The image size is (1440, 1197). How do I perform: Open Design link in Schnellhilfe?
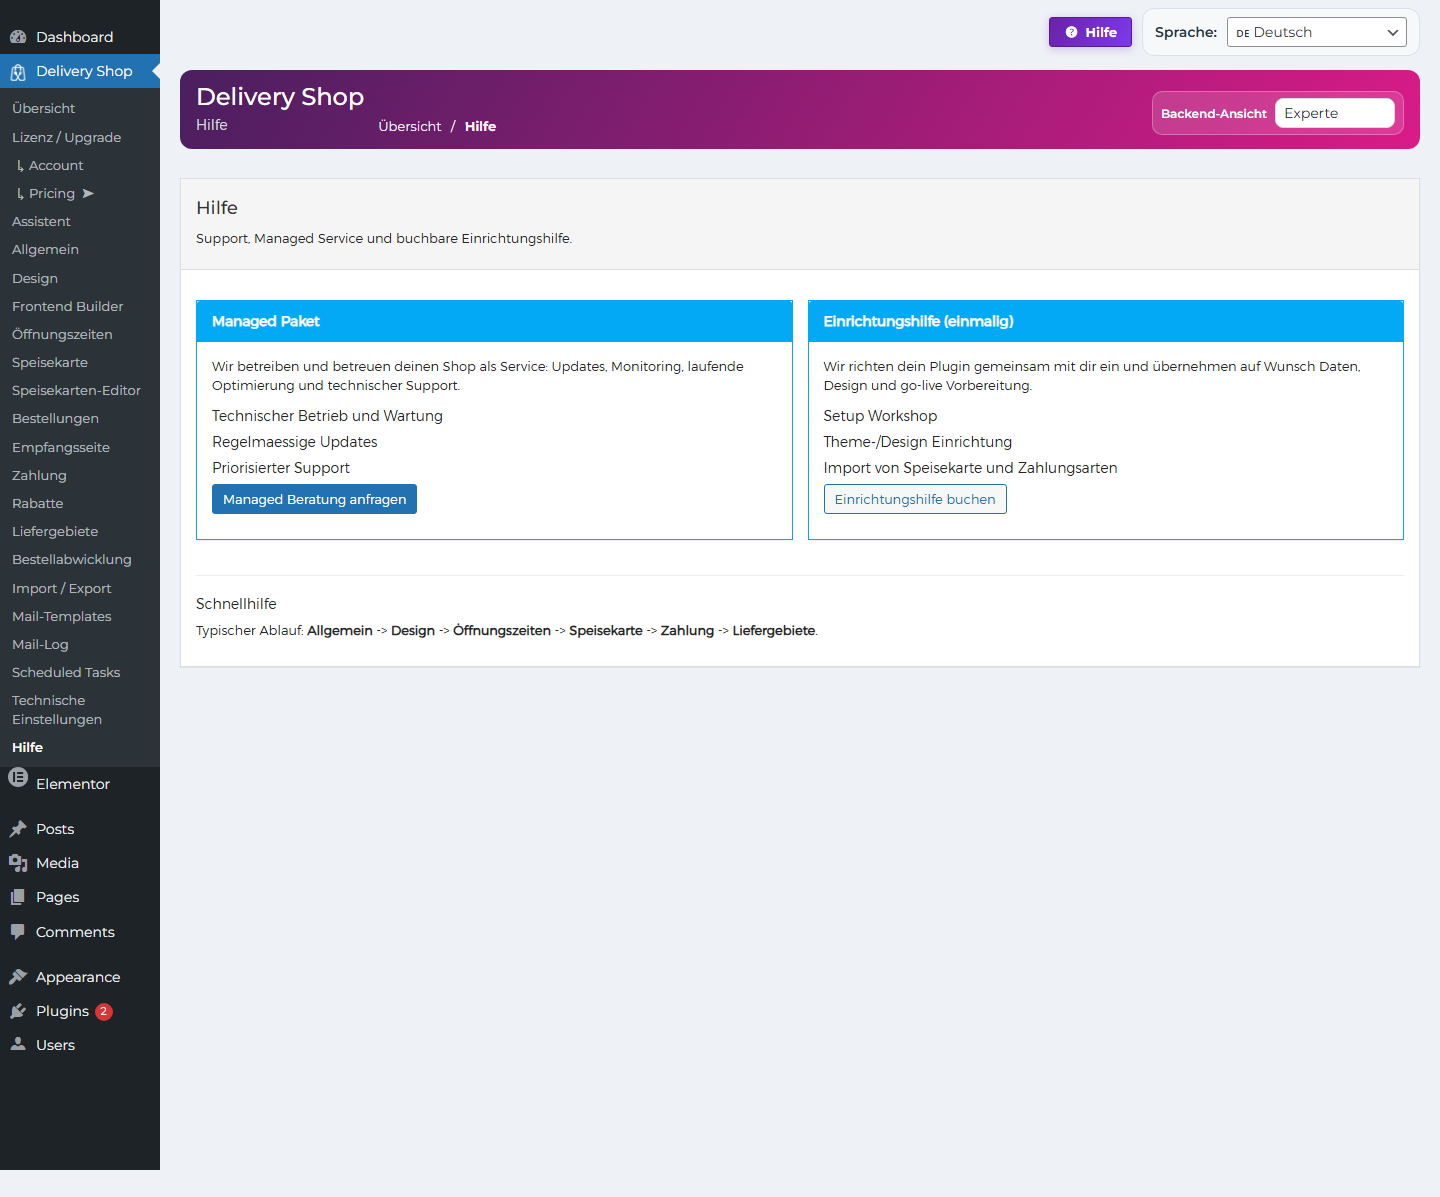413,630
